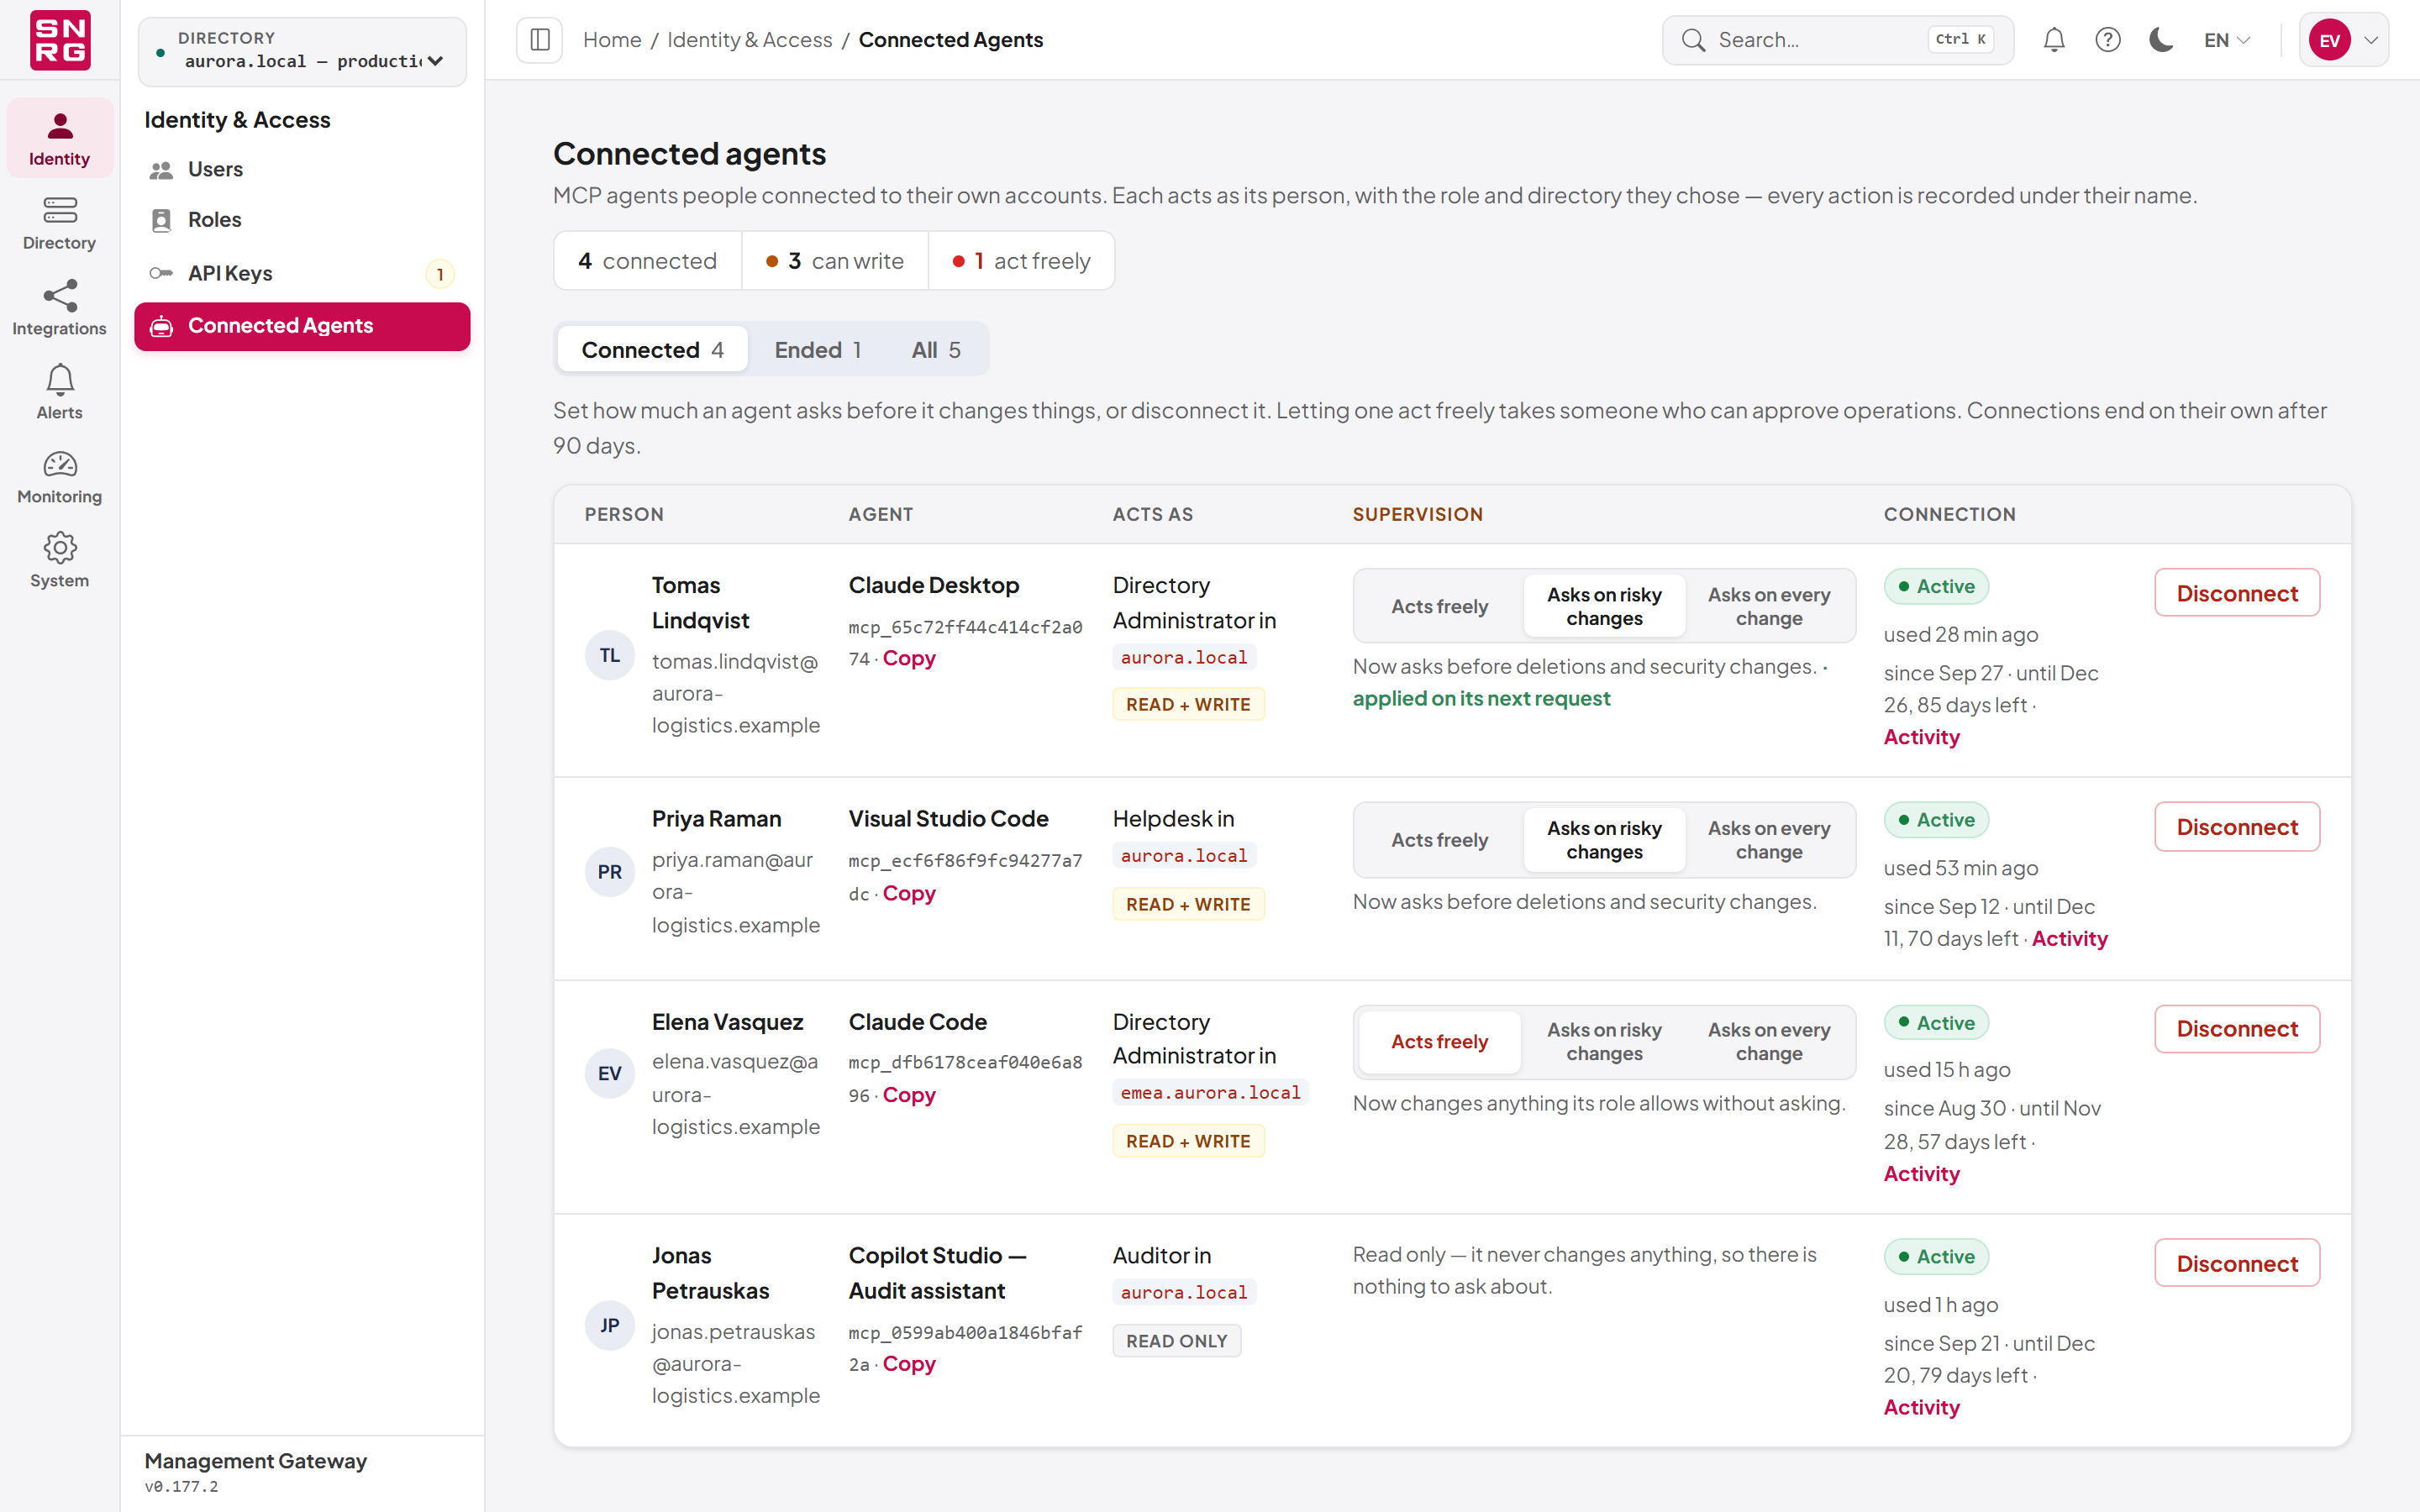Switch to the All 5 tab

[x=935, y=350]
